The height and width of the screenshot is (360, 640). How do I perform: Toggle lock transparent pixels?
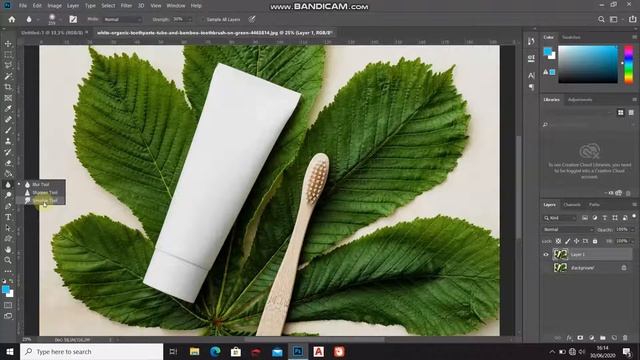pyautogui.click(x=558, y=241)
